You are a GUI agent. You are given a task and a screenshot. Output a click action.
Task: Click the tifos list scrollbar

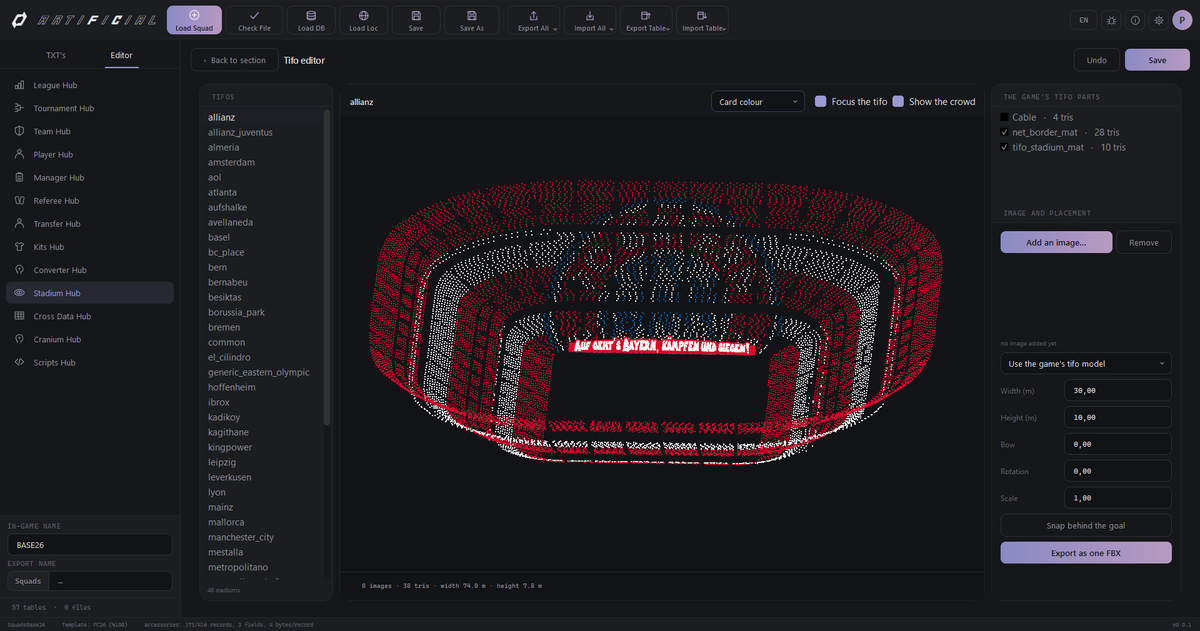(x=326, y=265)
